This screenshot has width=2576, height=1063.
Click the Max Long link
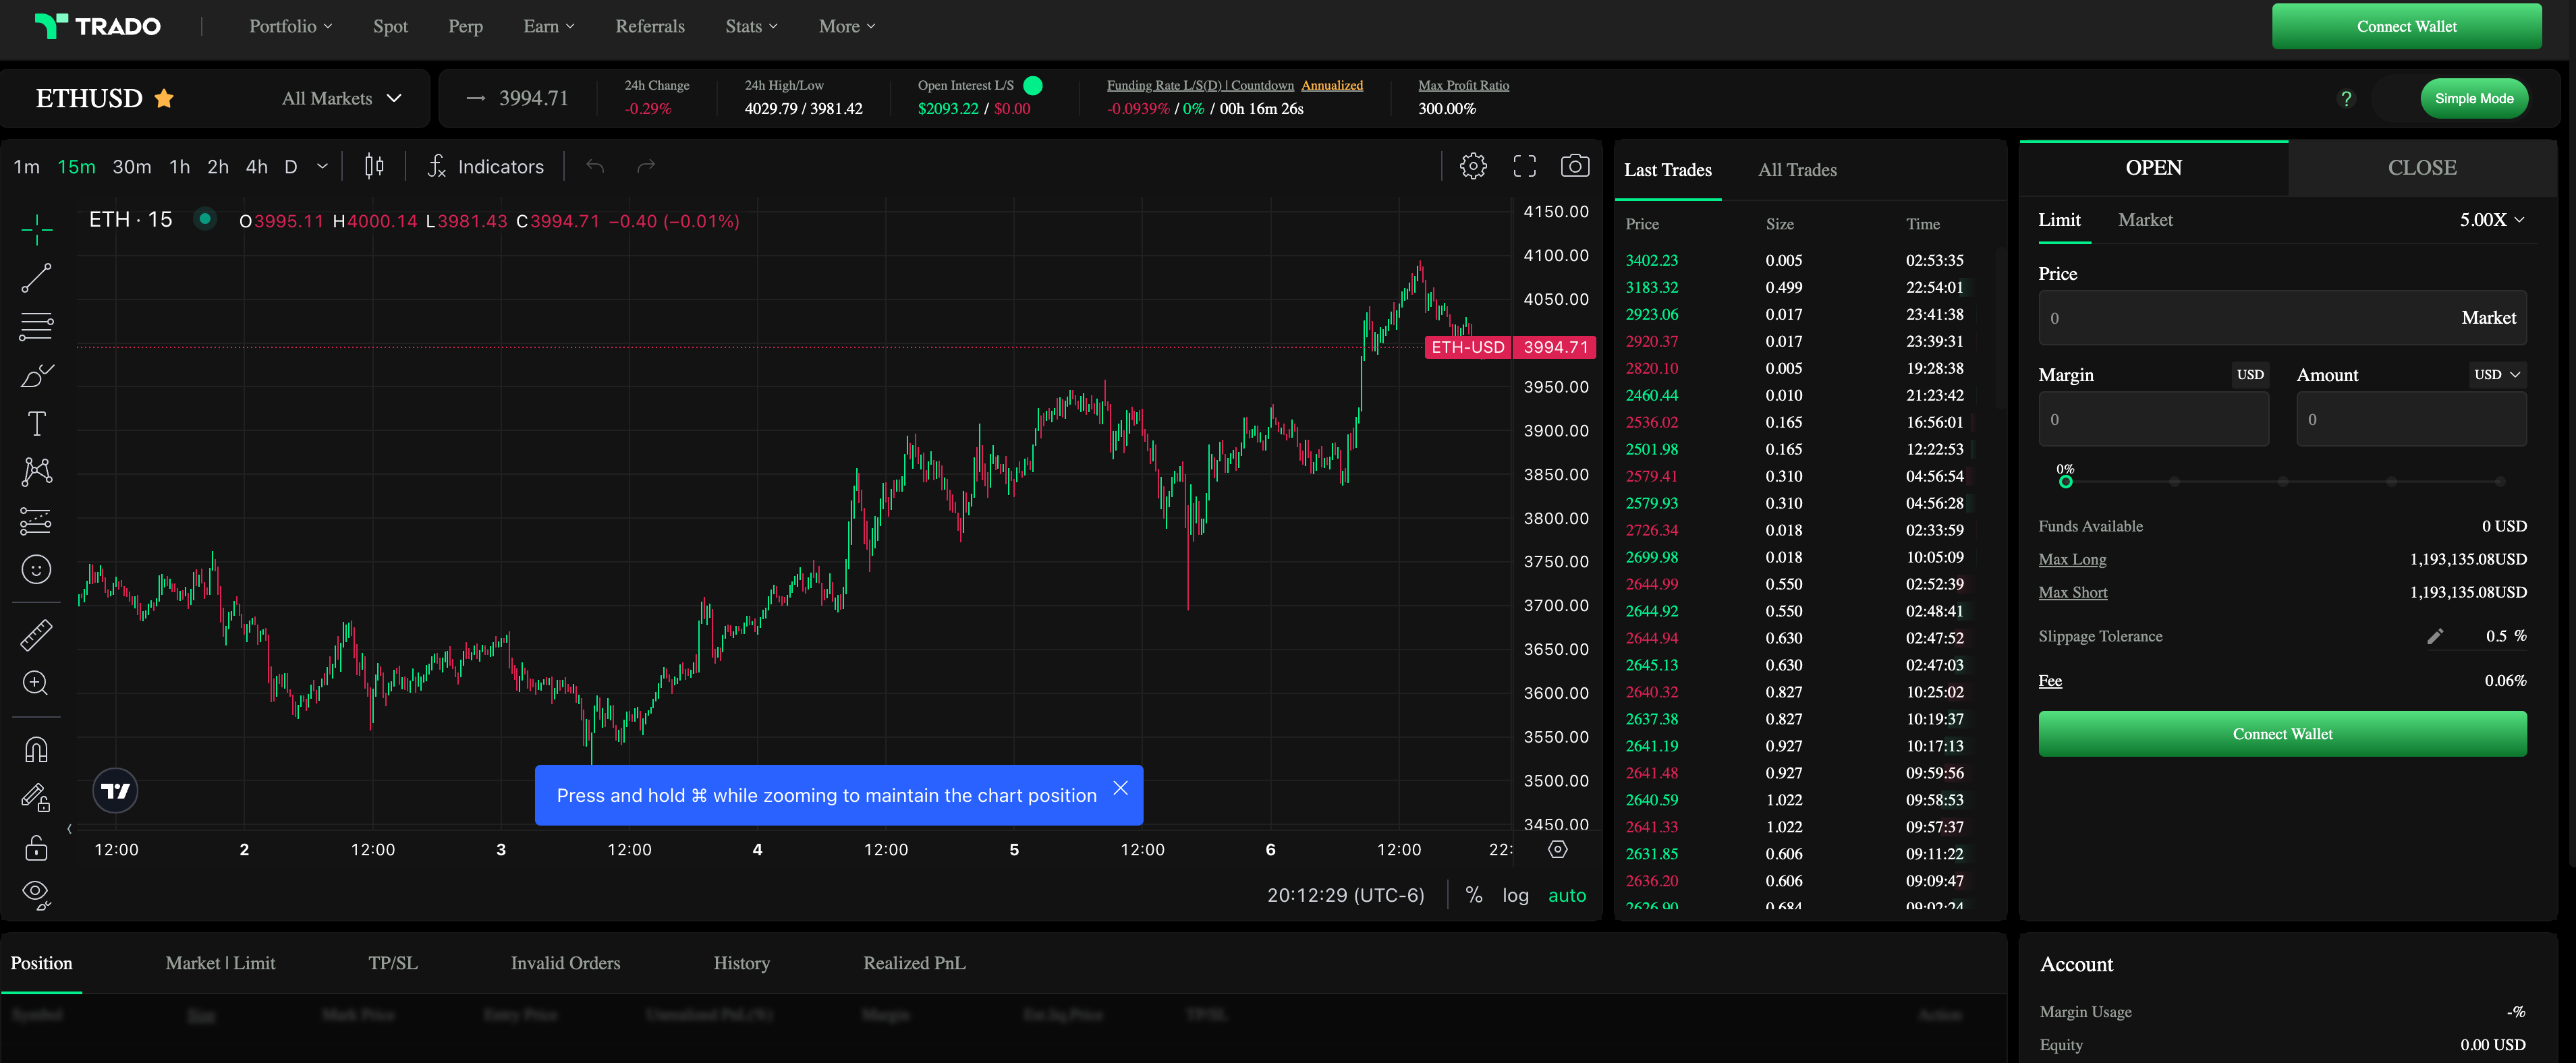click(x=2072, y=559)
